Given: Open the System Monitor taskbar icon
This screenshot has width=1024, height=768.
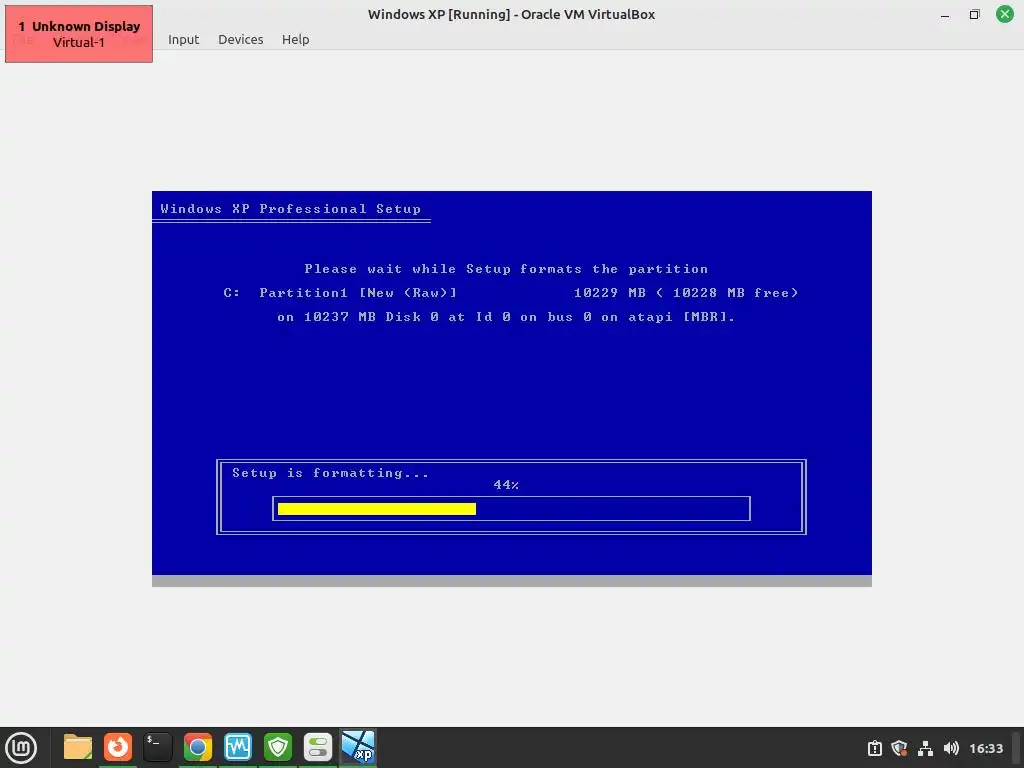Looking at the screenshot, I should pos(238,748).
